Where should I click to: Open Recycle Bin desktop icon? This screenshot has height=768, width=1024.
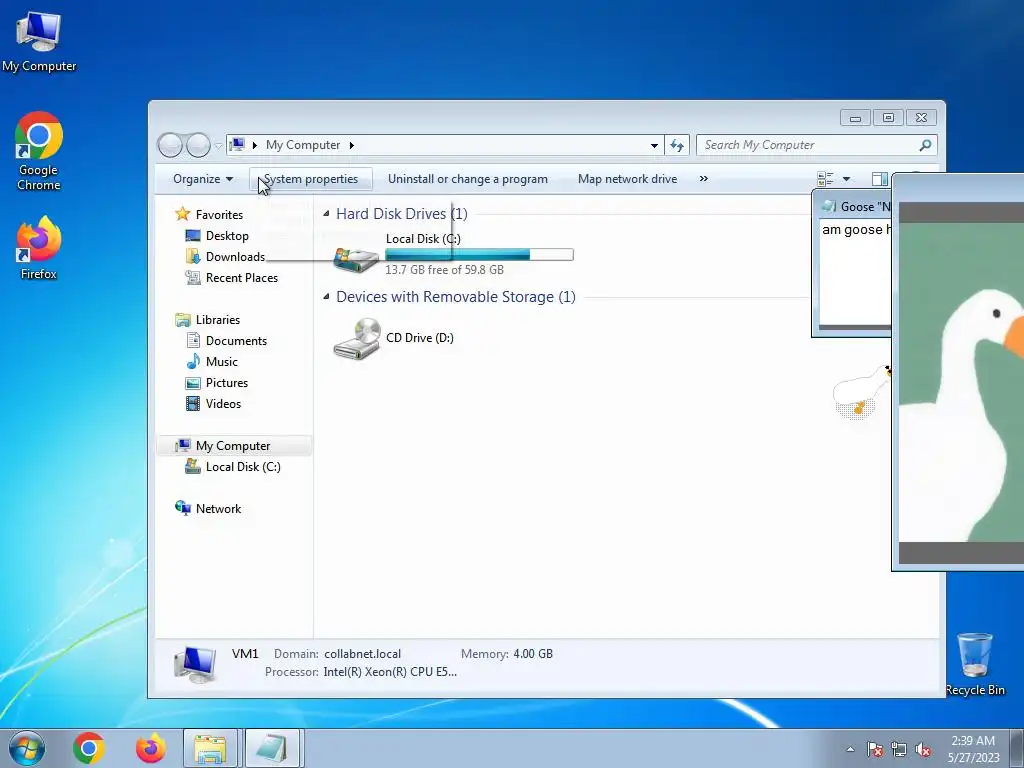[x=975, y=664]
